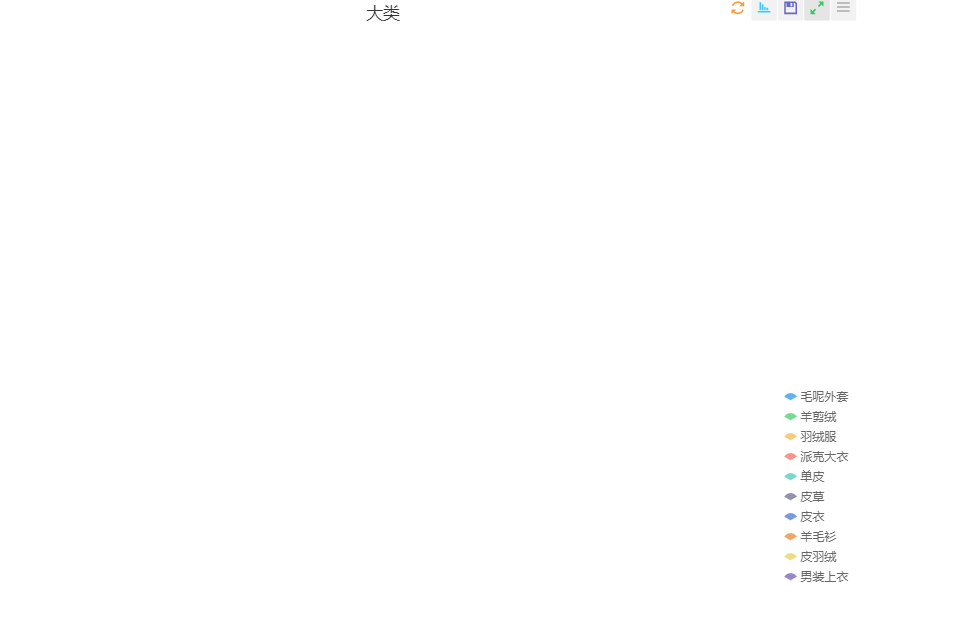Toggle the 派克大衣 legend series
962x628 pixels.
[x=817, y=457]
